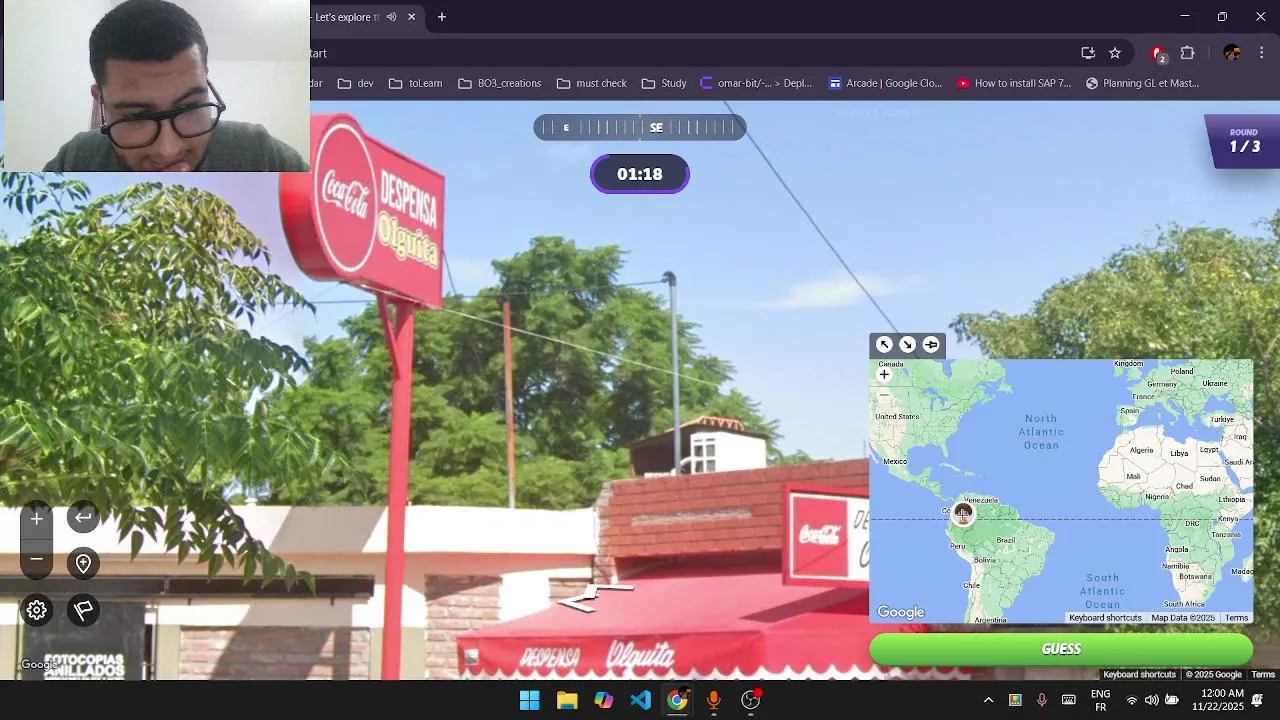Open a new browser tab

pyautogui.click(x=442, y=17)
